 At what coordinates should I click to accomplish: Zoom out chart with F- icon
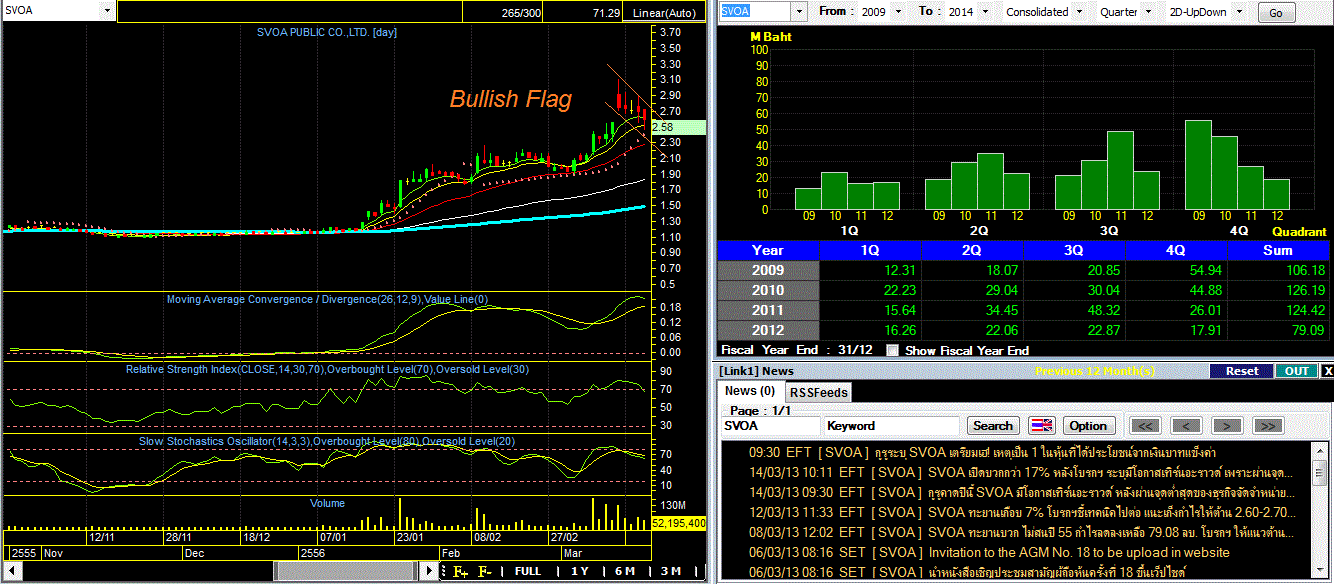pos(485,571)
